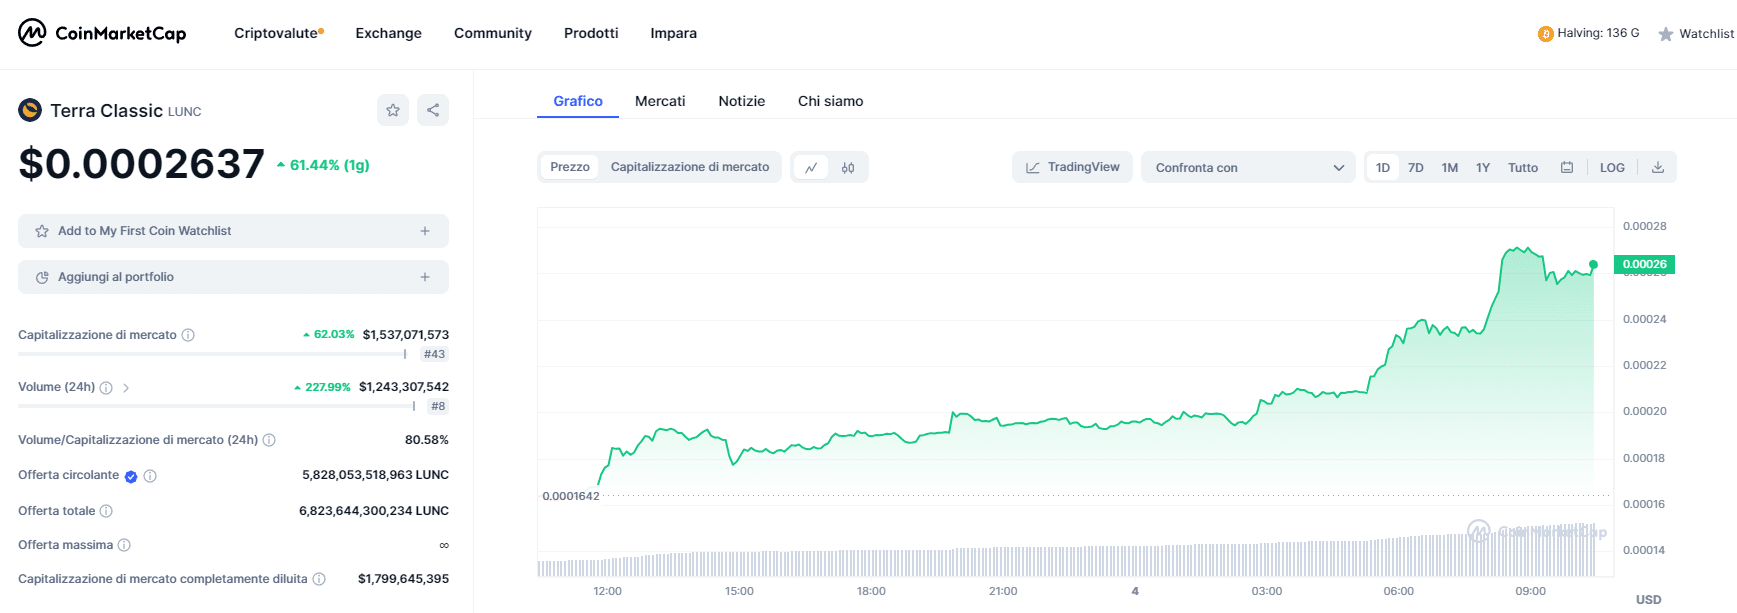Viewport: 1737px width, 613px height.
Task: Switch to the candlestick chart icon
Action: click(x=848, y=168)
